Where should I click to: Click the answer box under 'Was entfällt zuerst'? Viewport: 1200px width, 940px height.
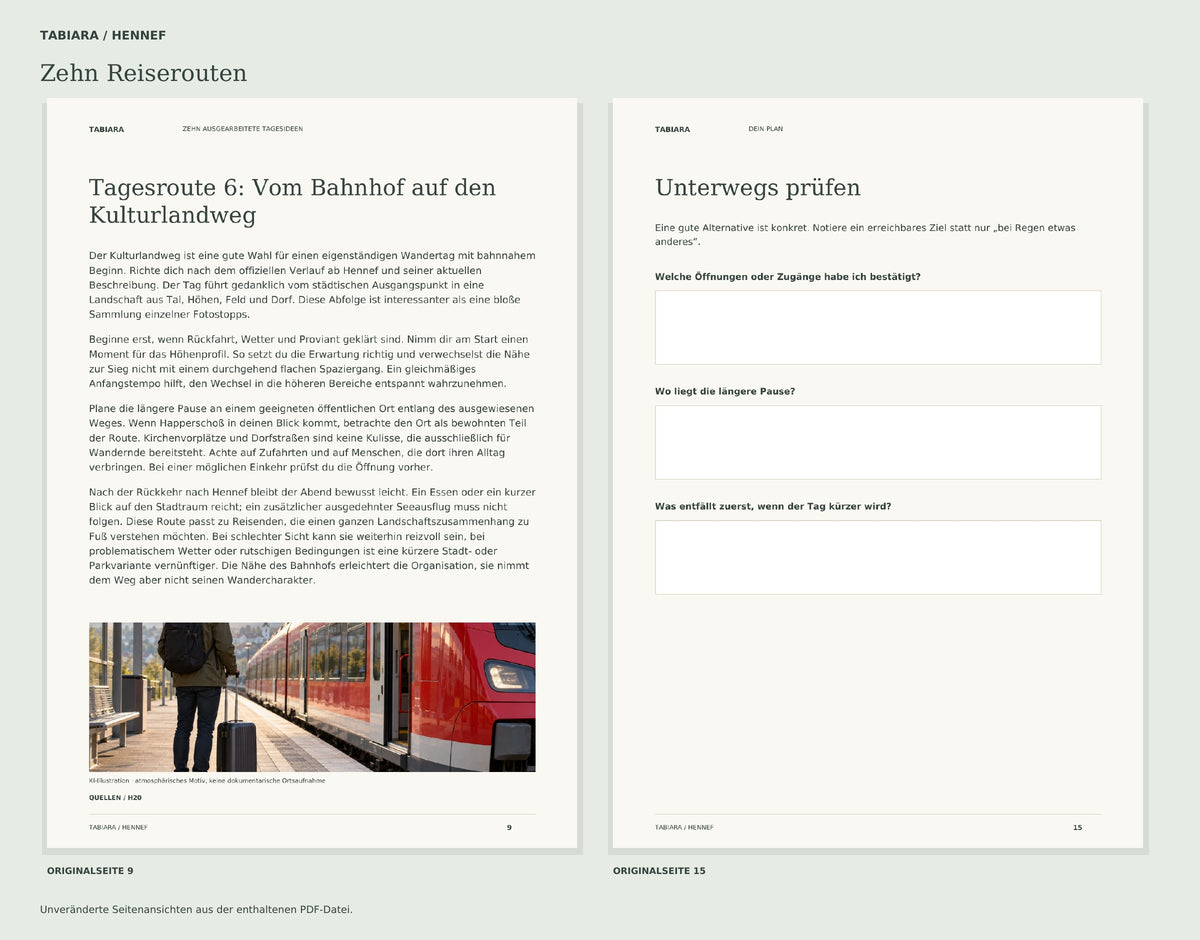point(878,557)
